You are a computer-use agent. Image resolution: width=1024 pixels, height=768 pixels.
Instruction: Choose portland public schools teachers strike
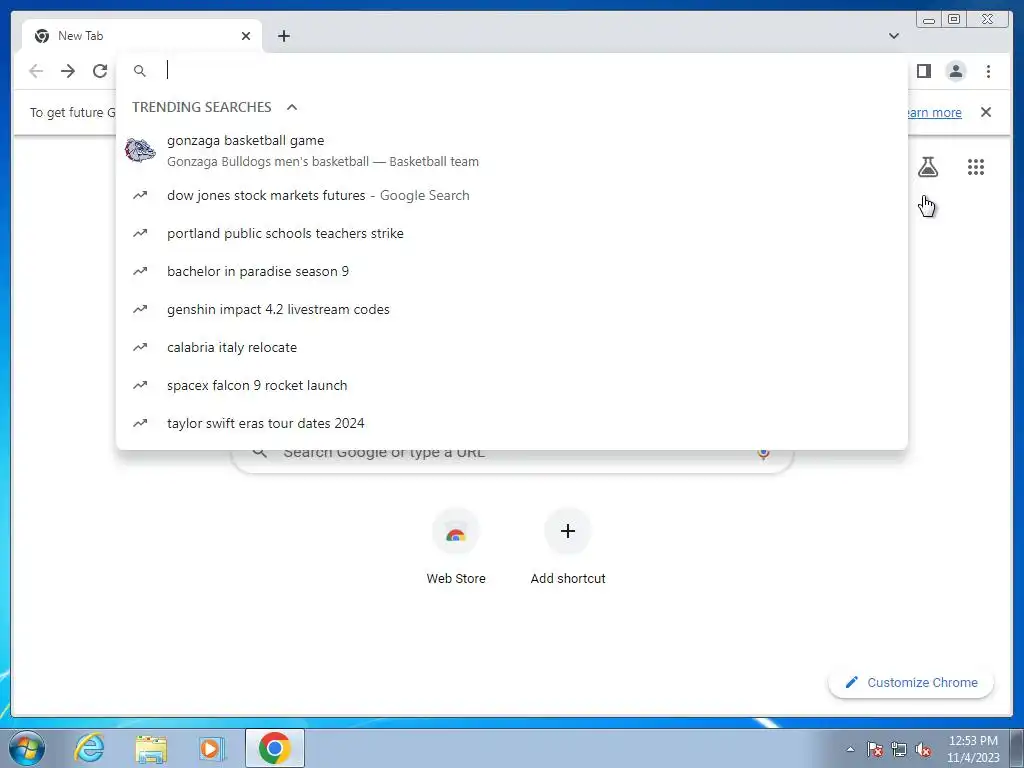(511, 233)
